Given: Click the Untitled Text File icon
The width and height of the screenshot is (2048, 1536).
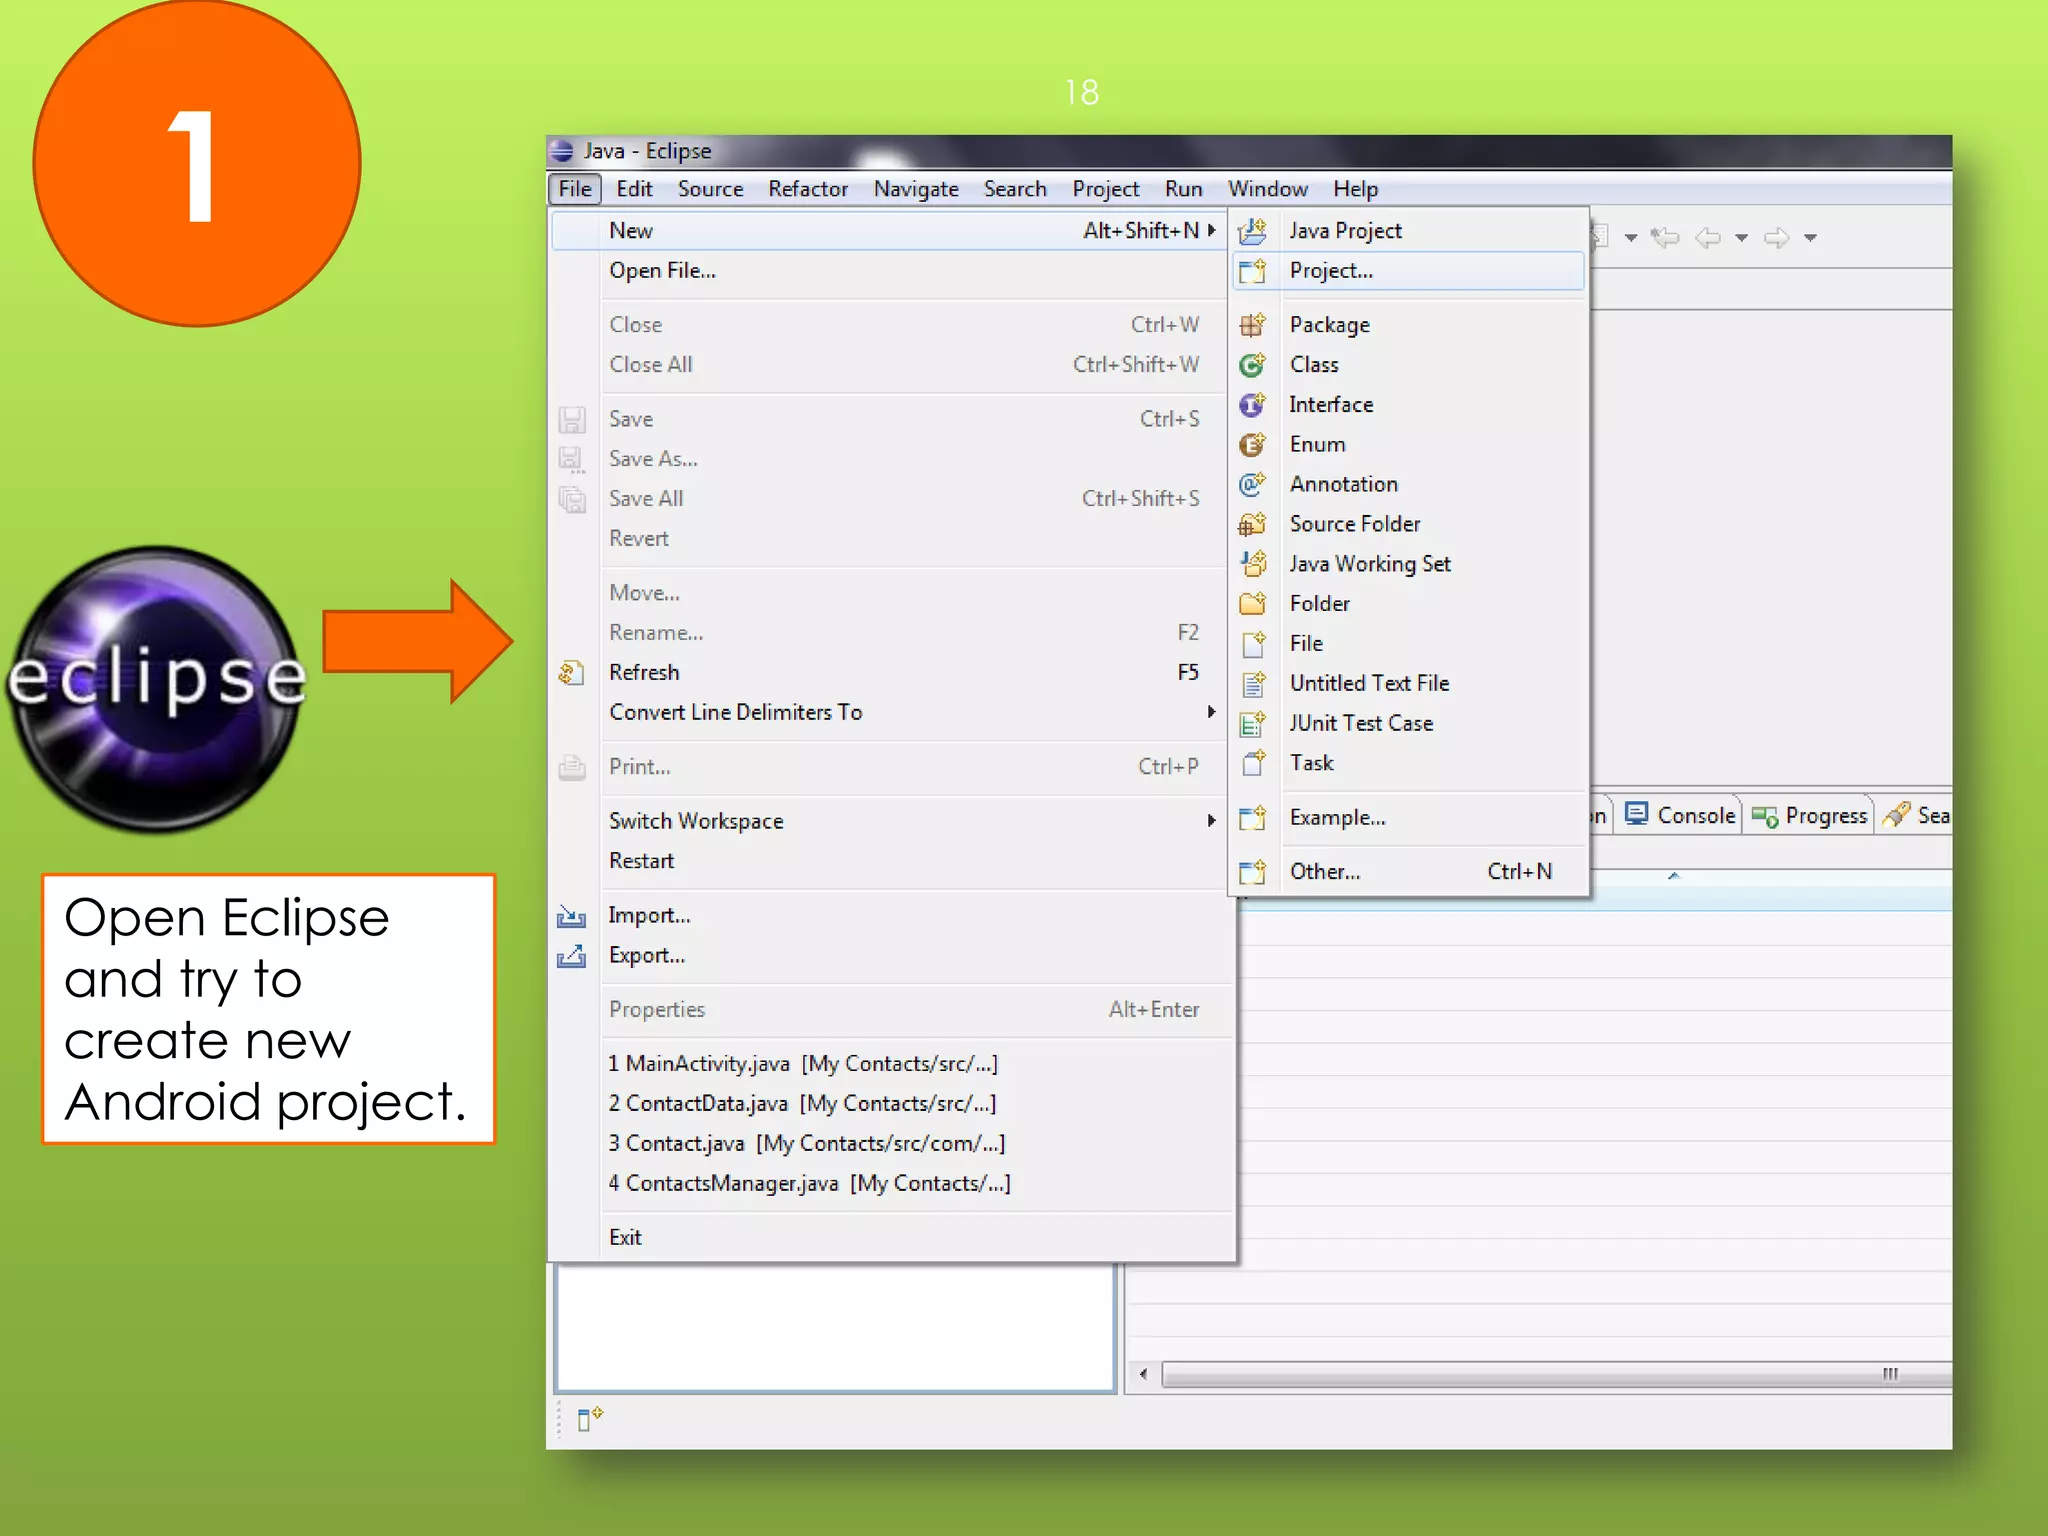Looking at the screenshot, I should [x=1252, y=683].
